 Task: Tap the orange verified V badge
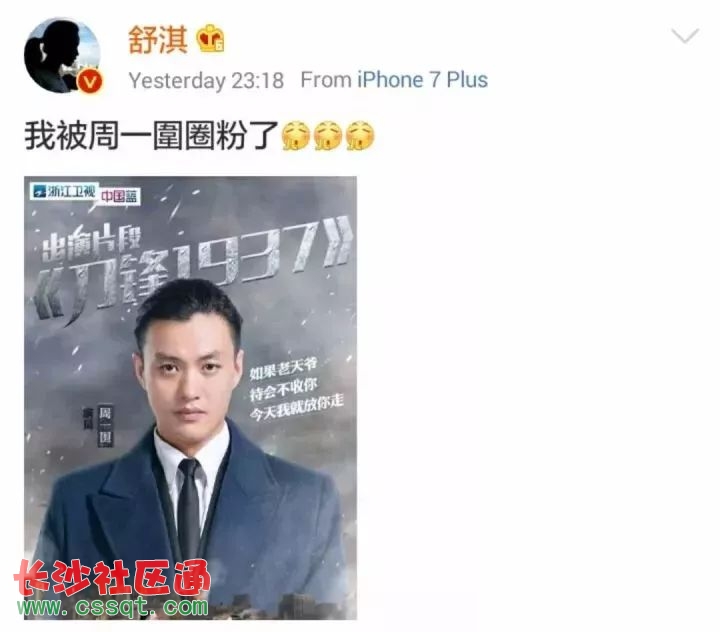point(90,82)
